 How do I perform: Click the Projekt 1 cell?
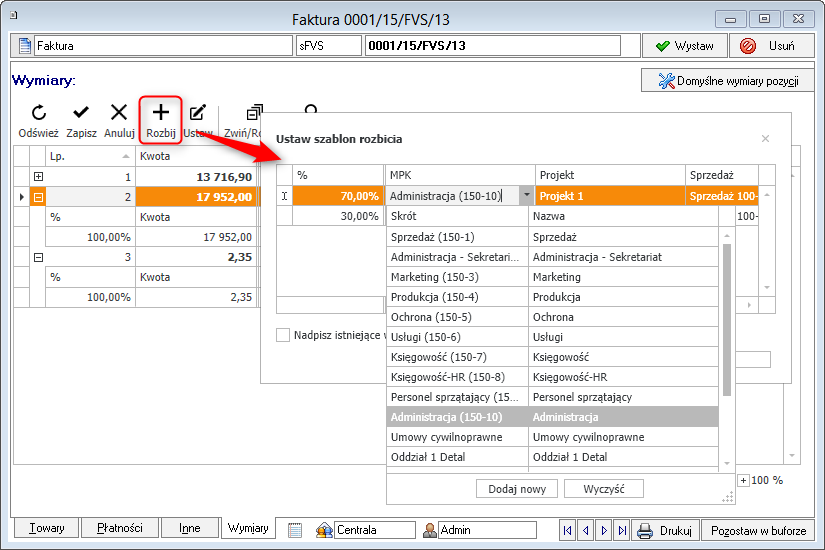click(x=610, y=196)
